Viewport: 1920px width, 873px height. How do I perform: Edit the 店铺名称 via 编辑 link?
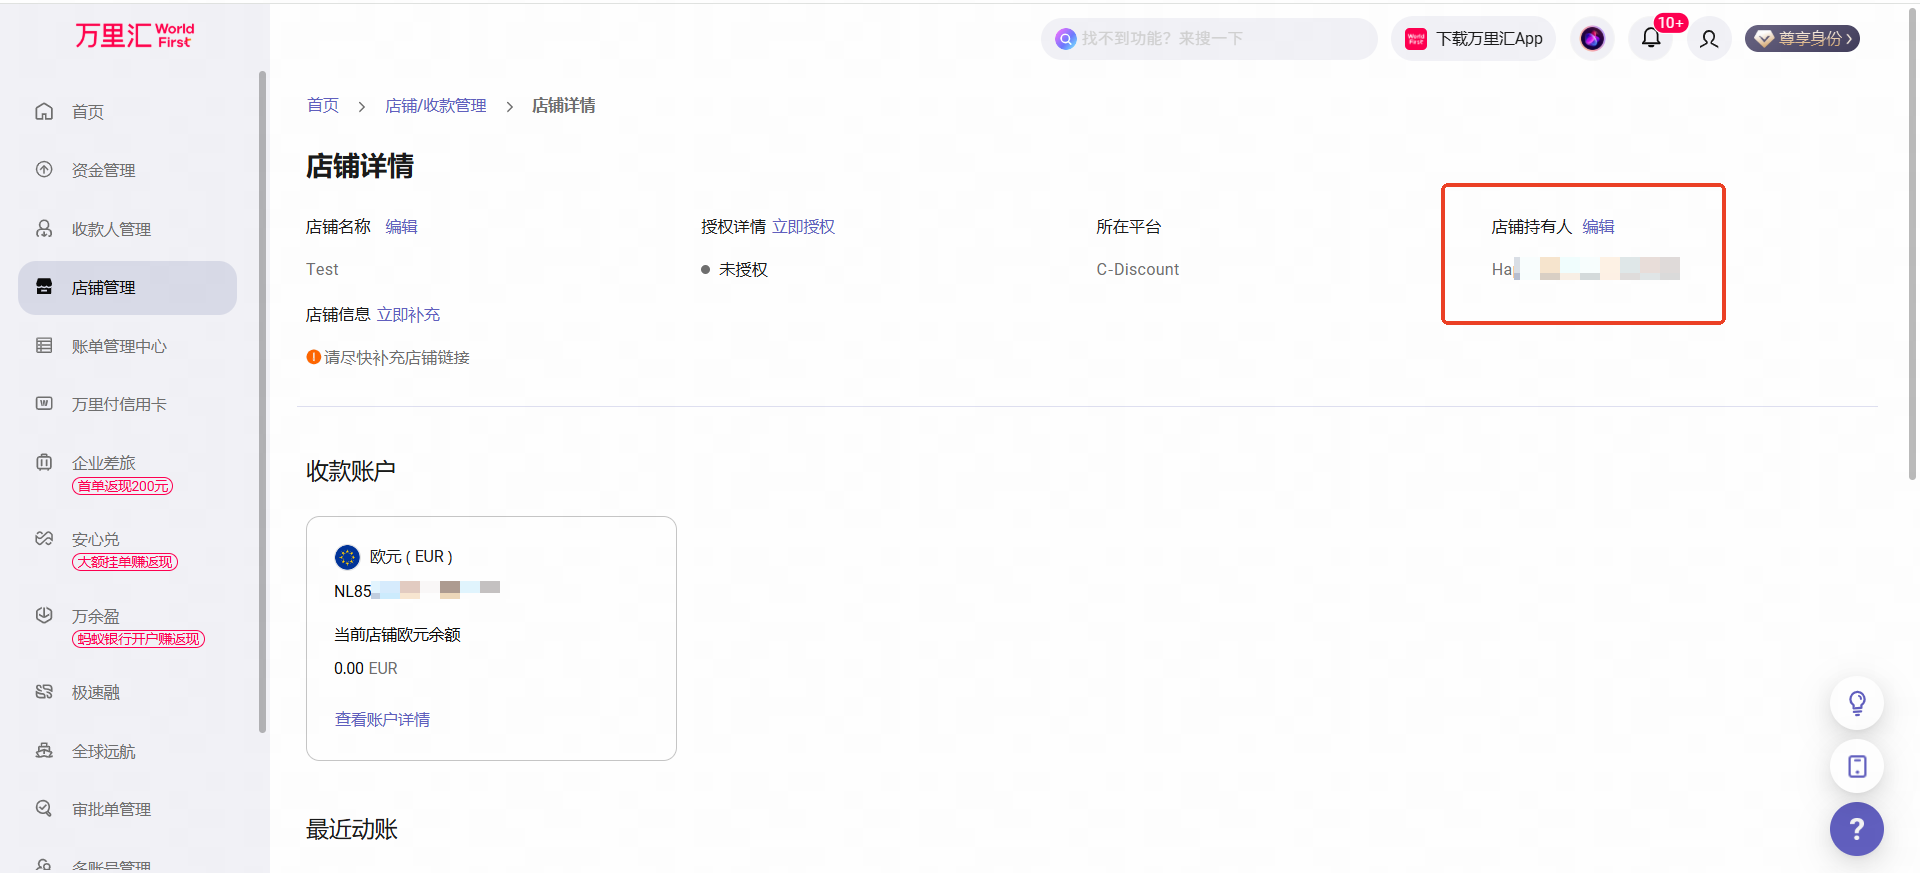[x=401, y=227]
